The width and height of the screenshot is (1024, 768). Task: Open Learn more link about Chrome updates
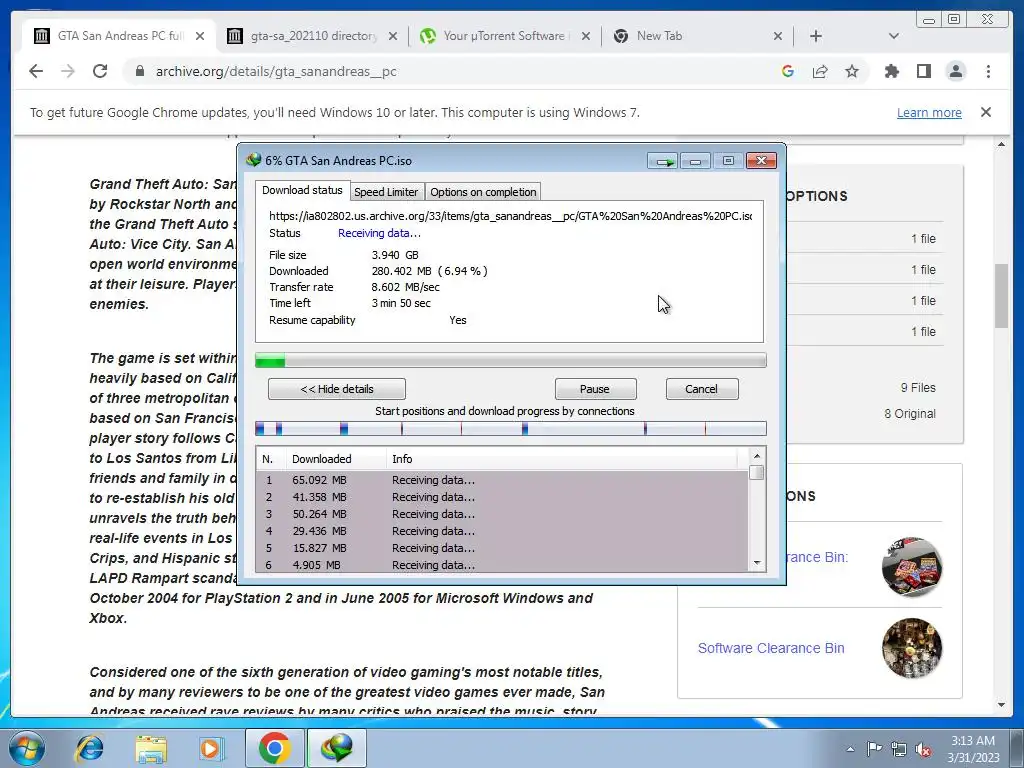tap(929, 112)
